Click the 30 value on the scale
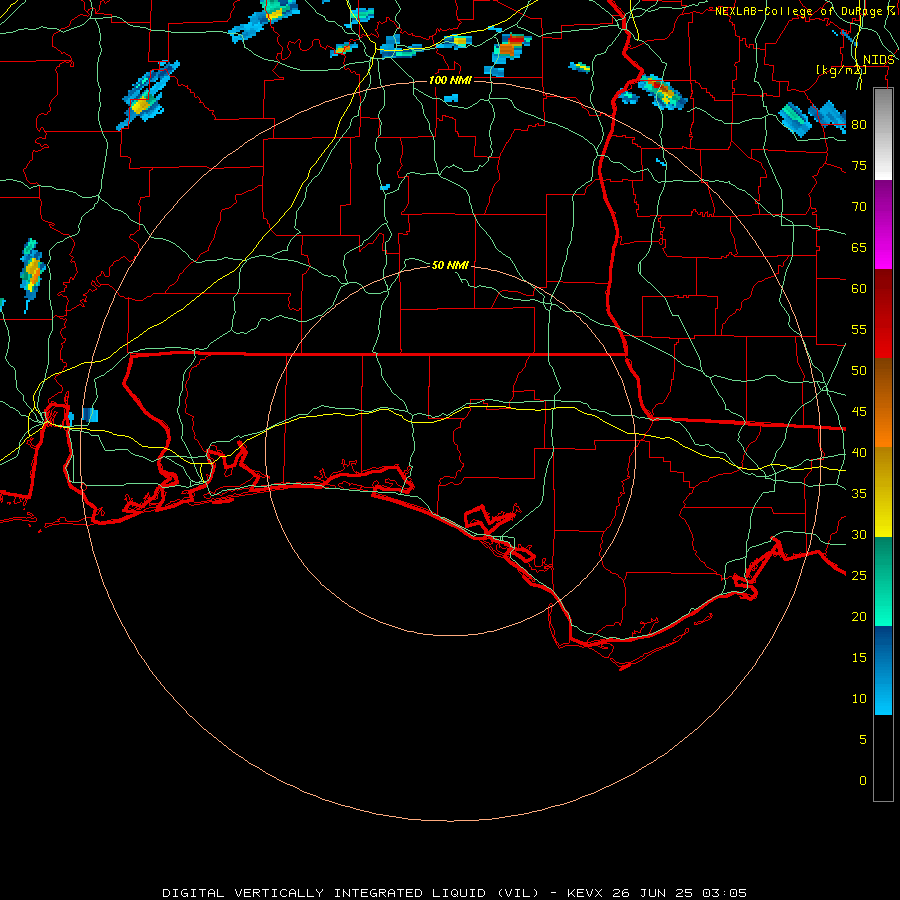This screenshot has width=900, height=900. coord(859,534)
